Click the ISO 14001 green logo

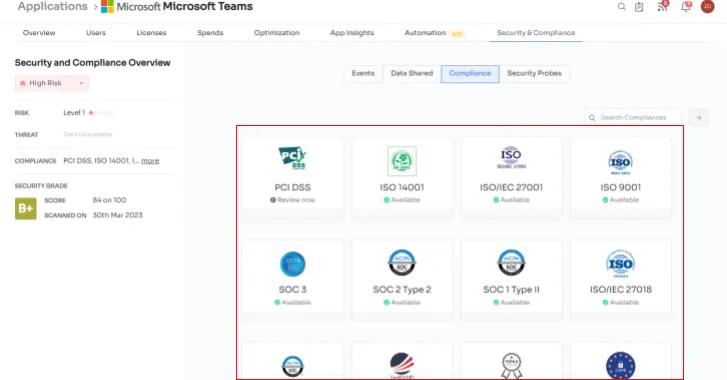(x=402, y=161)
